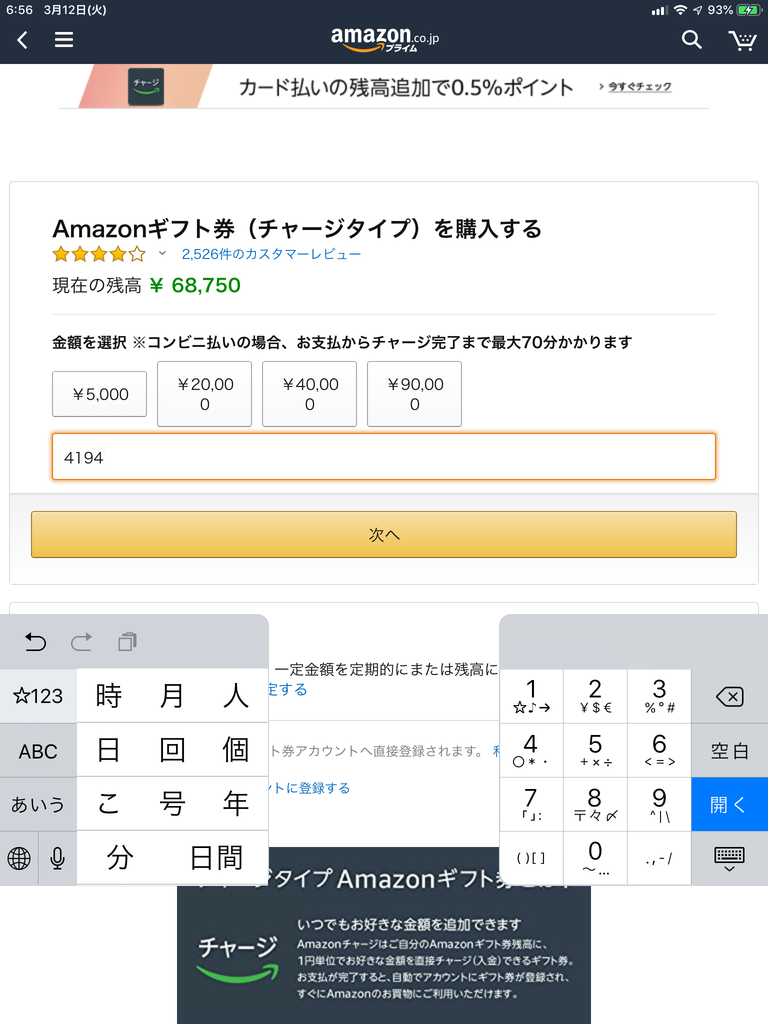This screenshot has height=1024, width=768.
Task: Tap the blue 開く key
Action: point(729,805)
